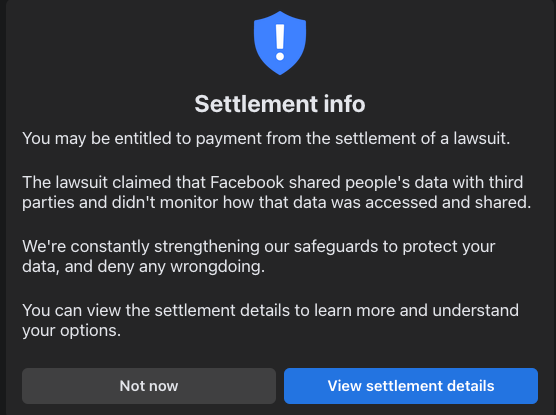Click the word Facebook in the text
Image resolution: width=556 pixels, height=415 pixels.
tap(247, 182)
